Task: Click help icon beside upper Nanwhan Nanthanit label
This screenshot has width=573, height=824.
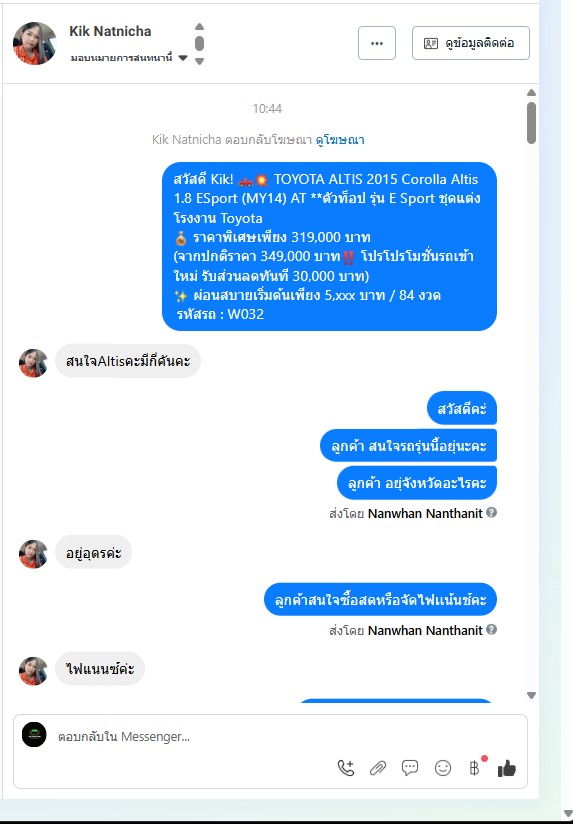Action: [x=492, y=512]
